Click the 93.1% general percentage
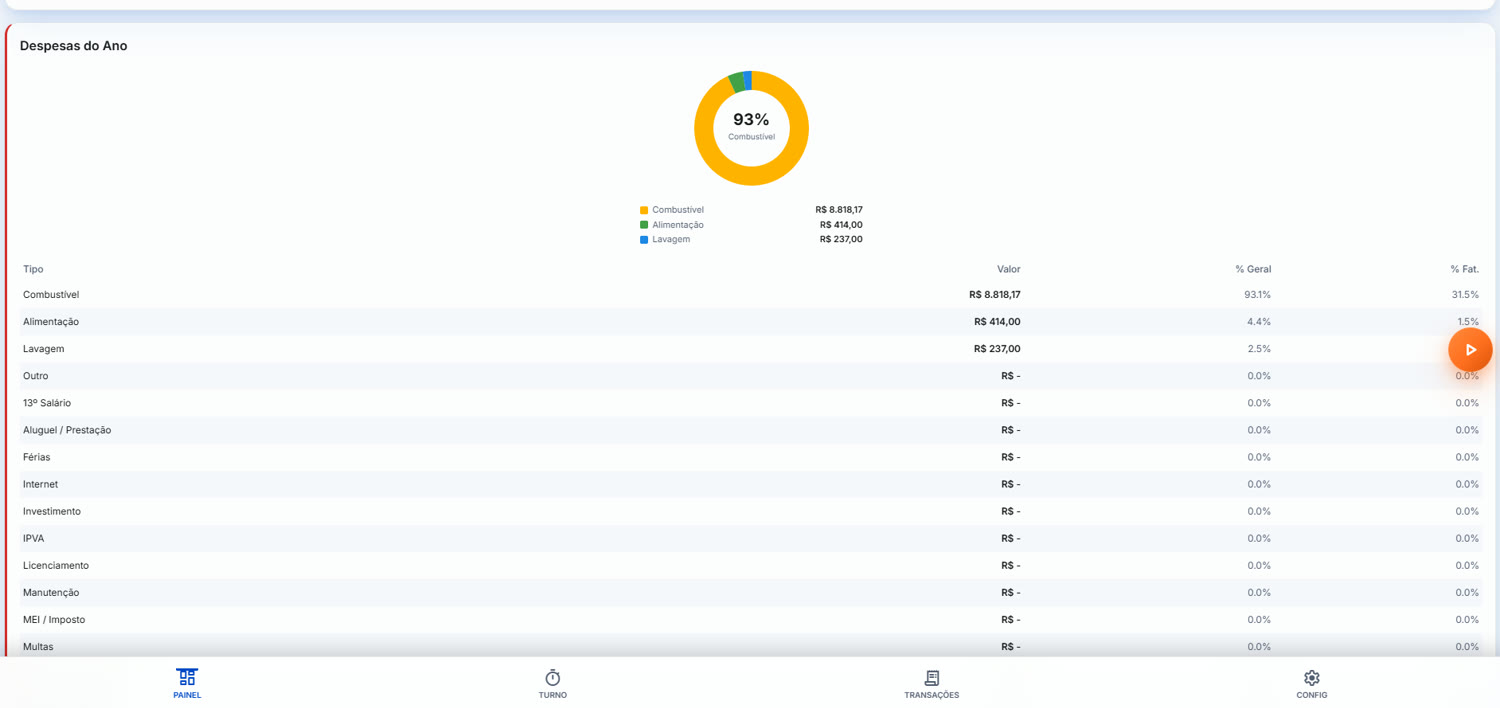 pyautogui.click(x=1258, y=295)
